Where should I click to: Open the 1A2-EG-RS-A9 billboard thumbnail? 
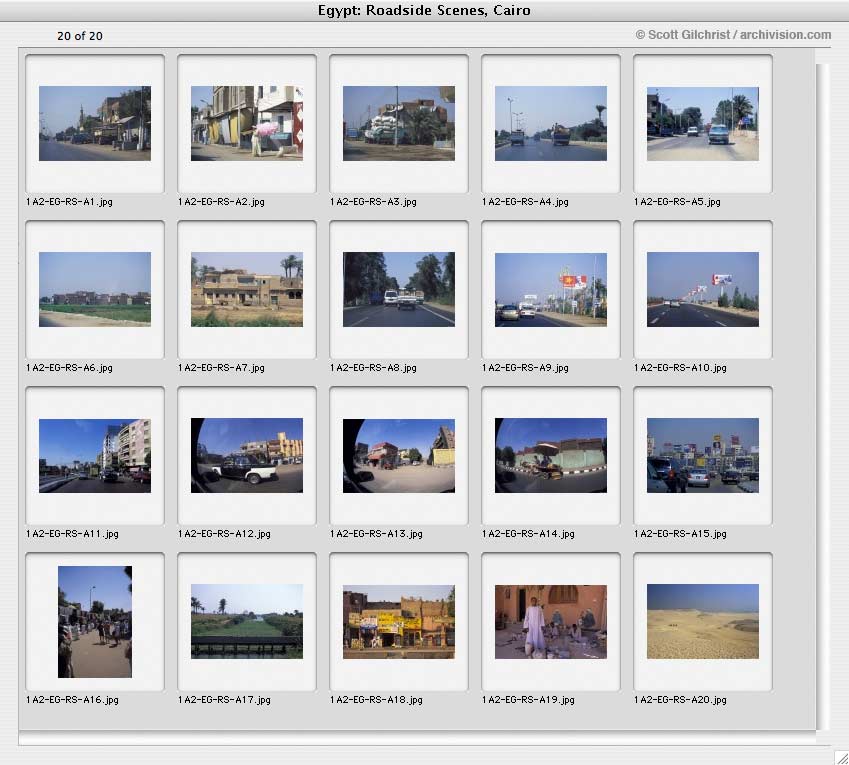[551, 289]
